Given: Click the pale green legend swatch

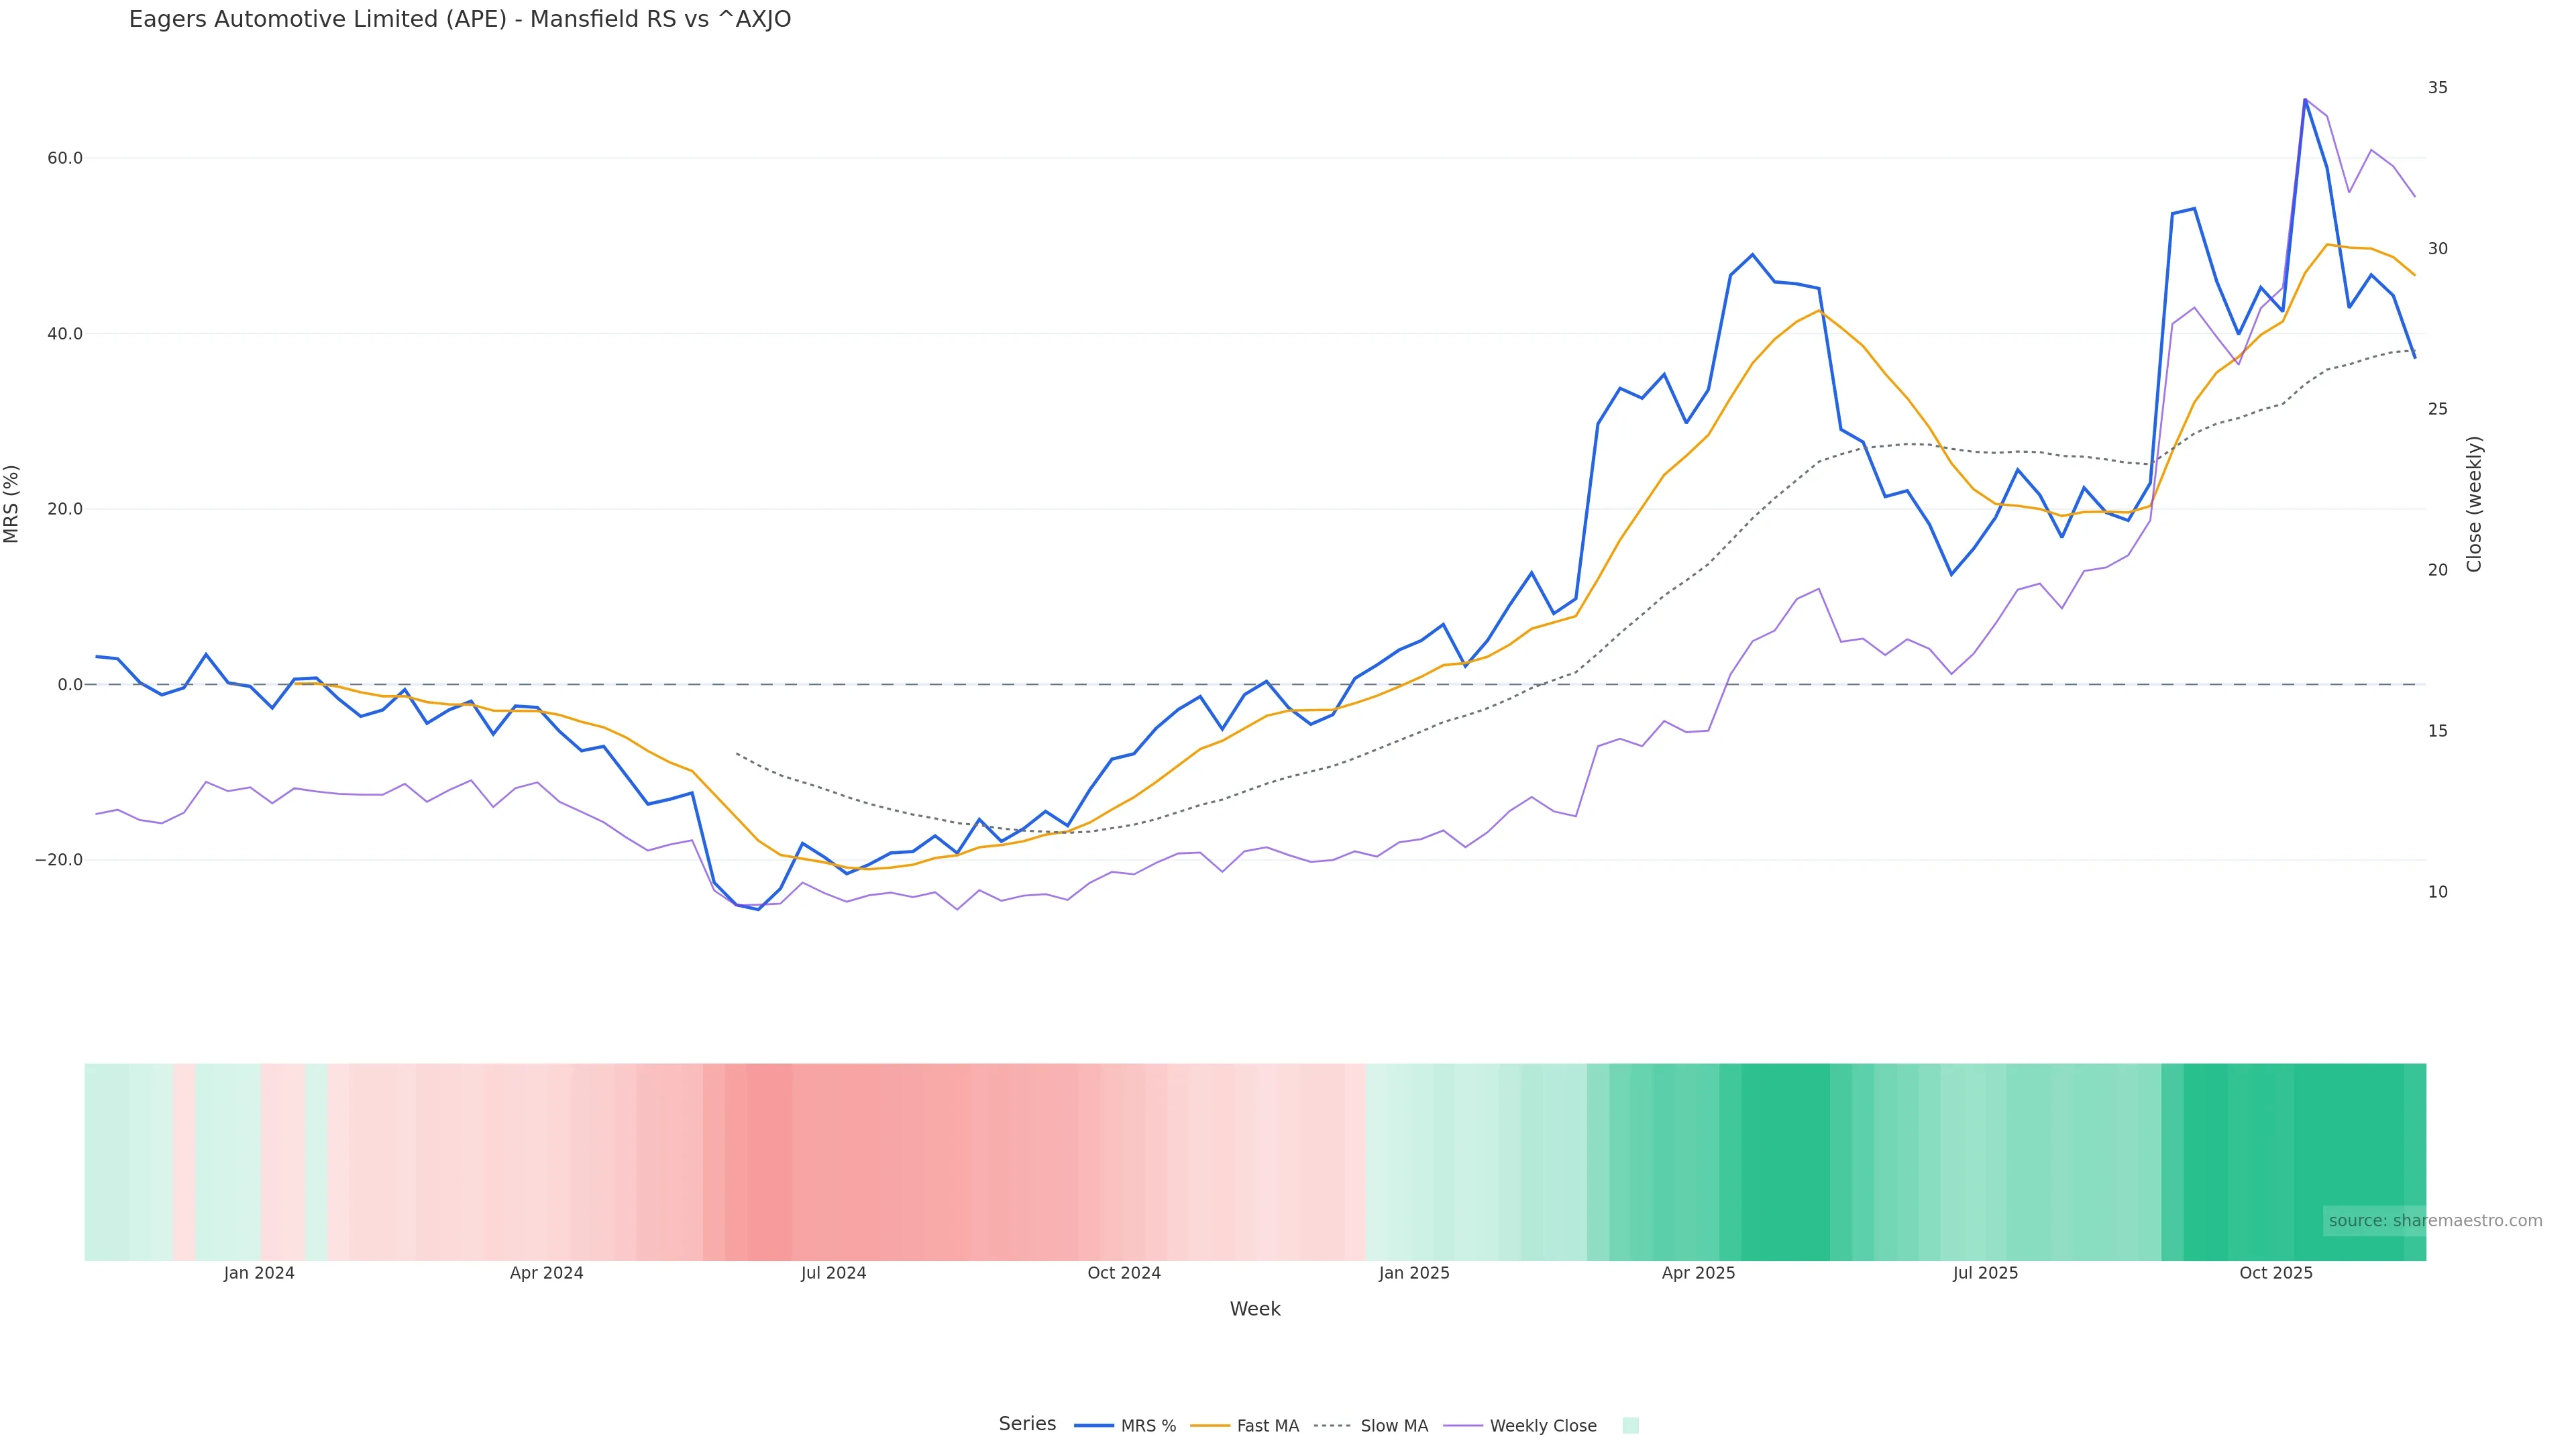Looking at the screenshot, I should coord(1630,1426).
